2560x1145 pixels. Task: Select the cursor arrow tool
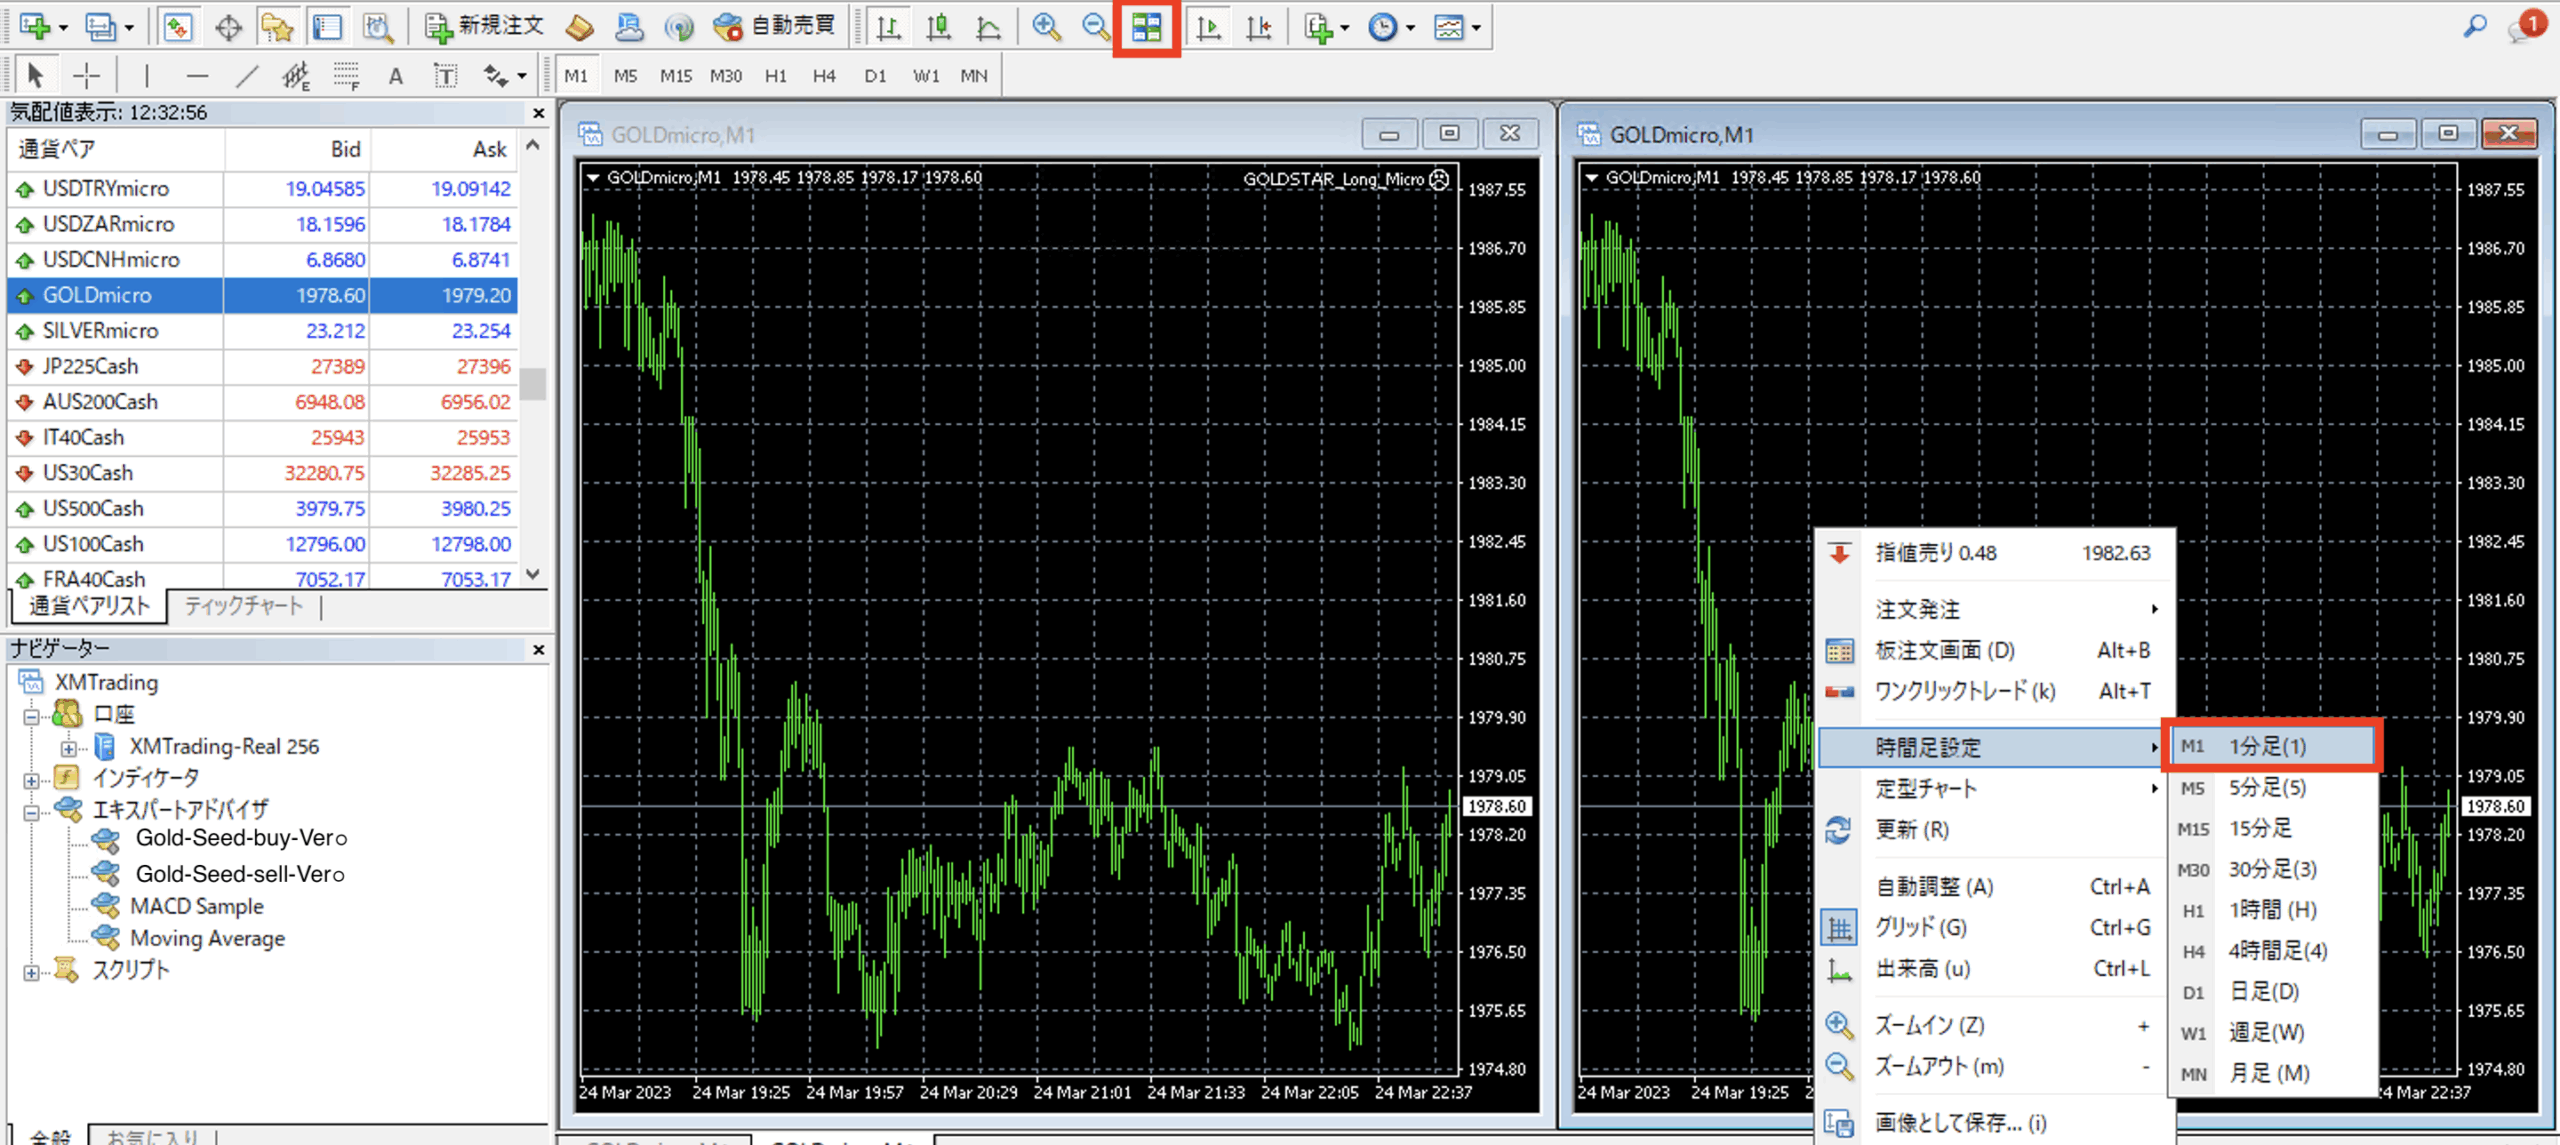[35, 75]
